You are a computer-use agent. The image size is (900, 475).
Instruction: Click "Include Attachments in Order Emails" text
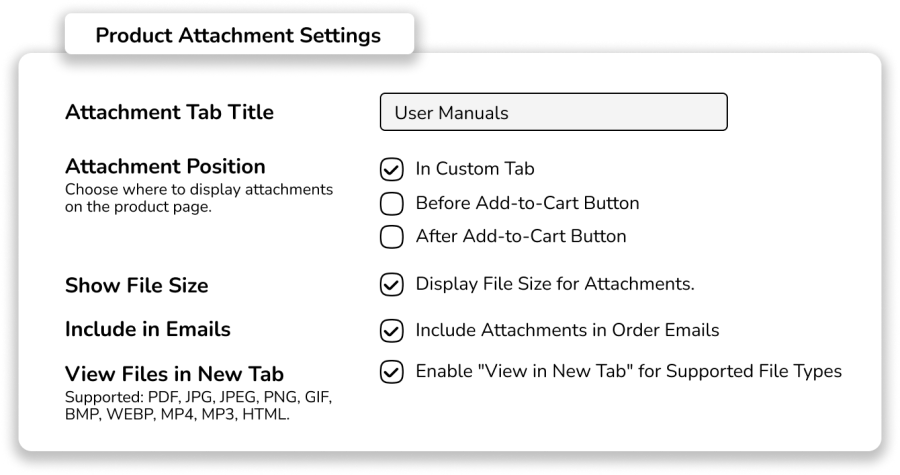point(567,329)
